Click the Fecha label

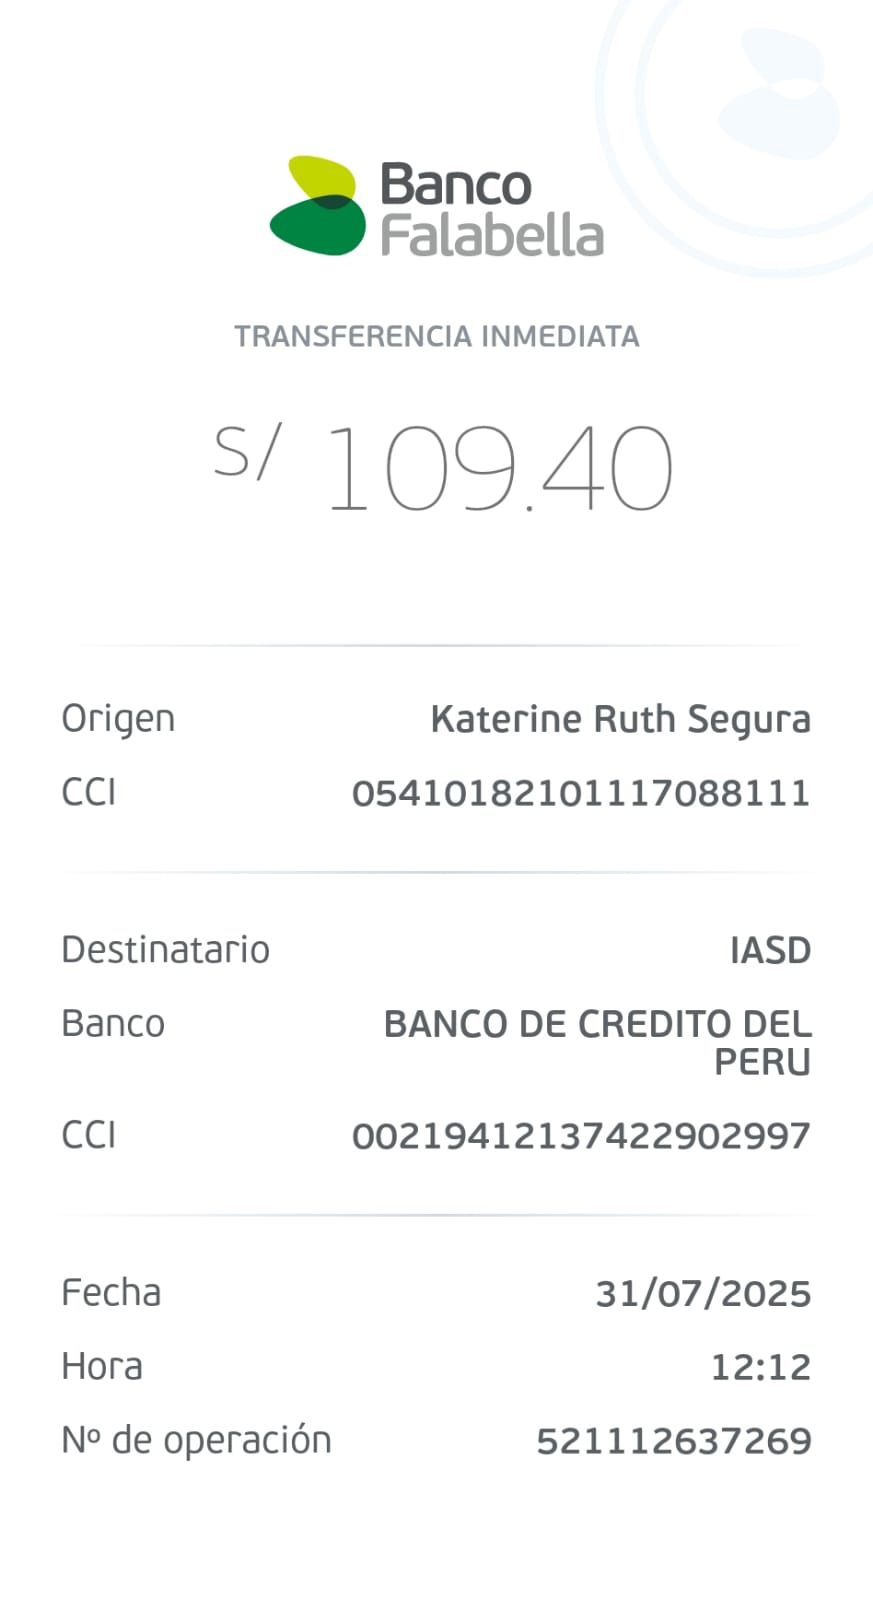pos(111,1293)
